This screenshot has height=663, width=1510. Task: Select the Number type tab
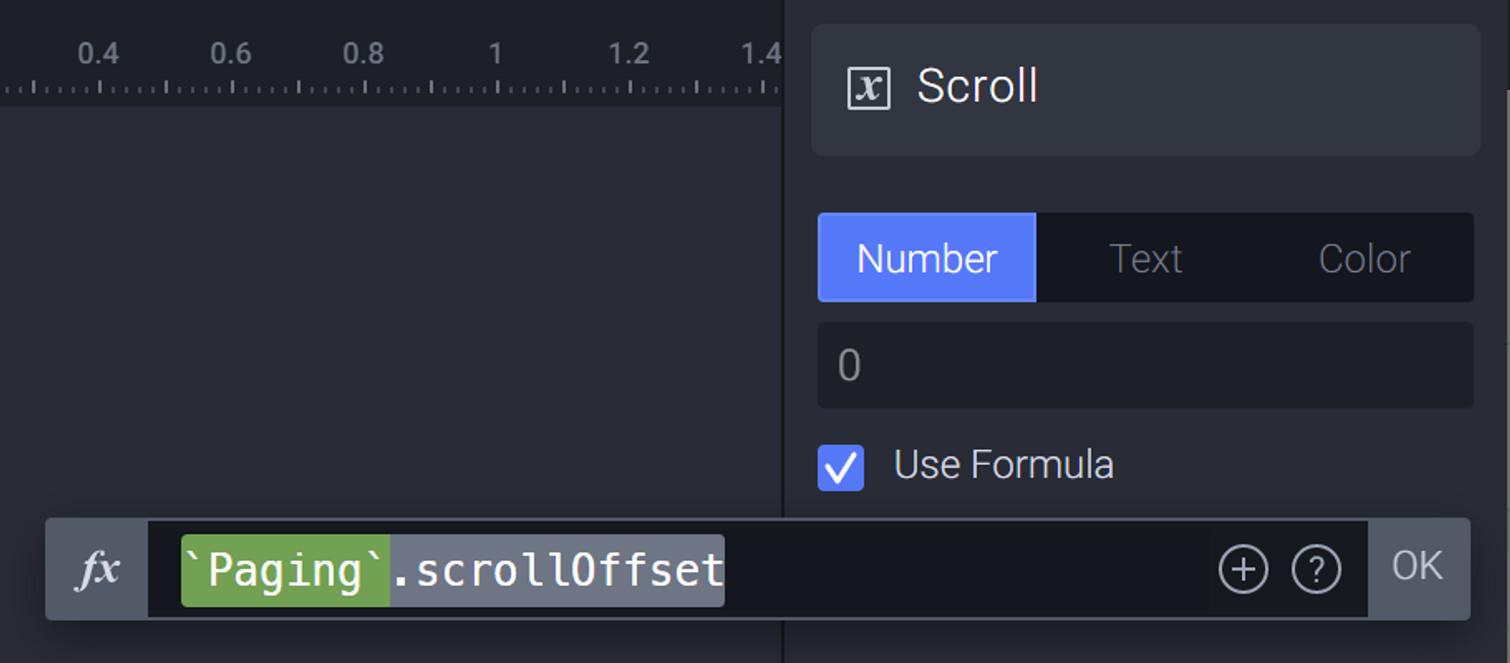pos(927,258)
